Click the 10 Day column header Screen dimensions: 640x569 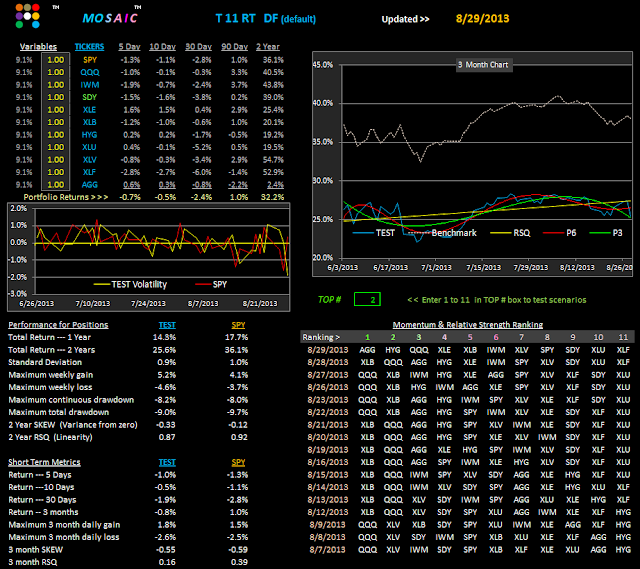click(x=162, y=47)
